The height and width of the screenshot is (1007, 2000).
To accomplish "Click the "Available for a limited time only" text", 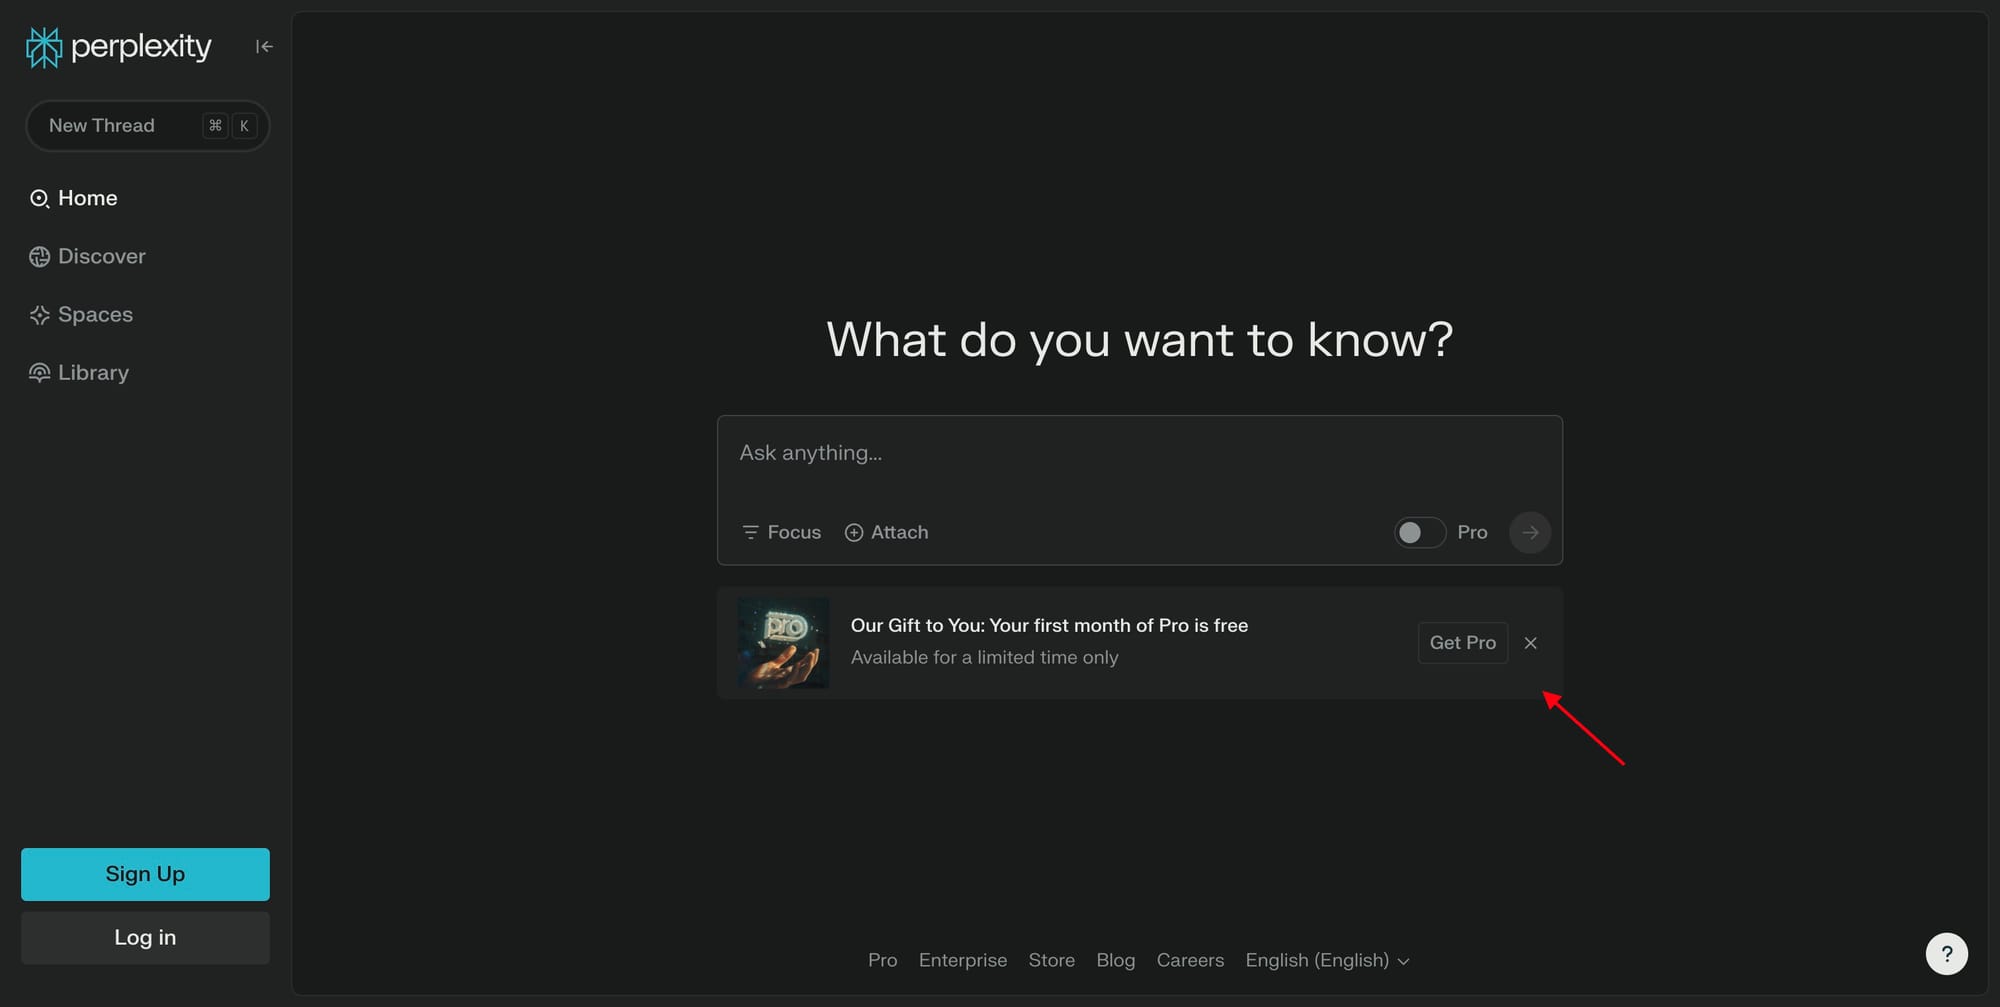I will 985,657.
